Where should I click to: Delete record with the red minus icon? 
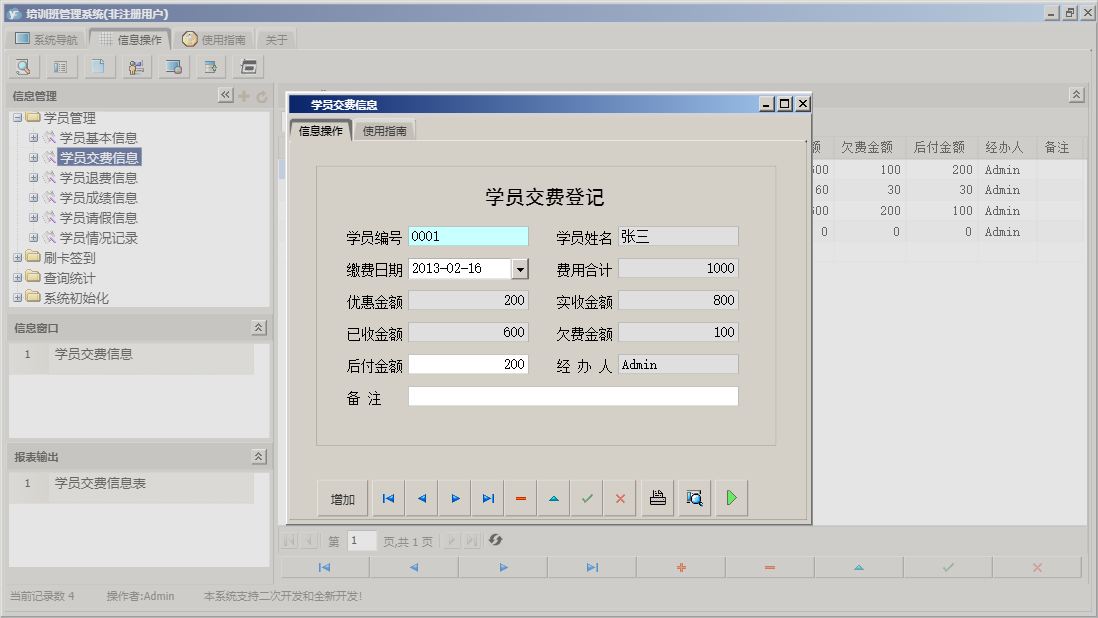[x=520, y=497]
